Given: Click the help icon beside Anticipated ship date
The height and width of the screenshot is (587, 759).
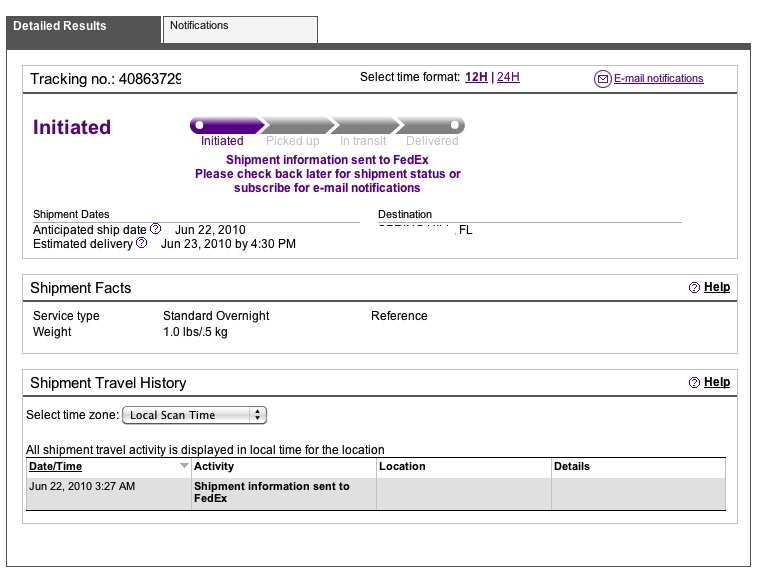Looking at the screenshot, I should point(155,228).
